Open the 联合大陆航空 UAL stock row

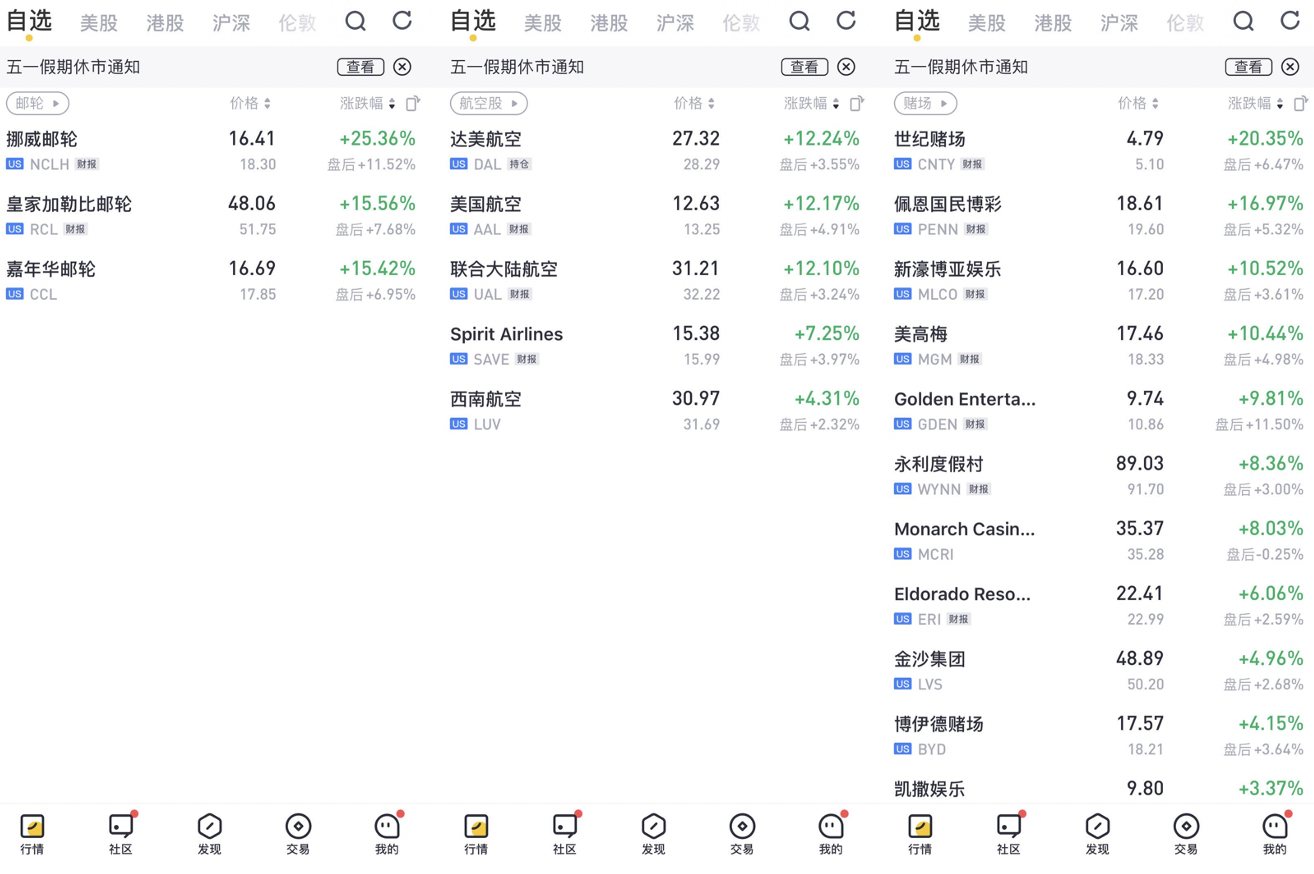(x=655, y=280)
